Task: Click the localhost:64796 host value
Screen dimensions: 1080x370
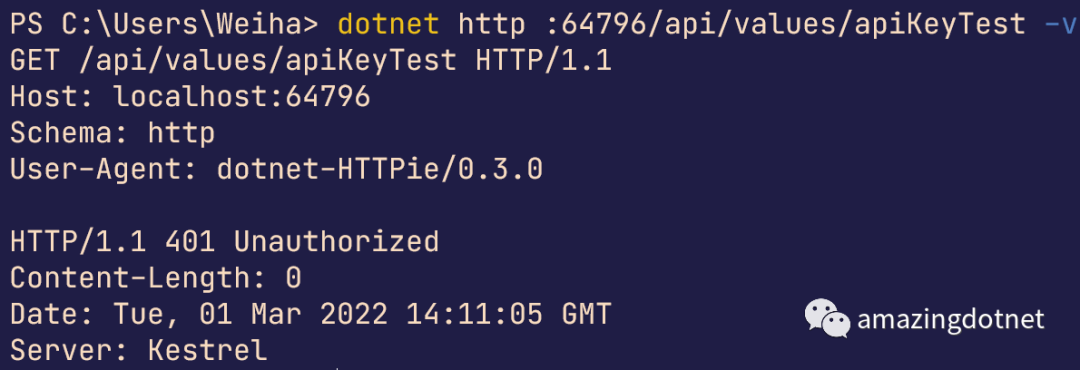Action: (x=242, y=97)
